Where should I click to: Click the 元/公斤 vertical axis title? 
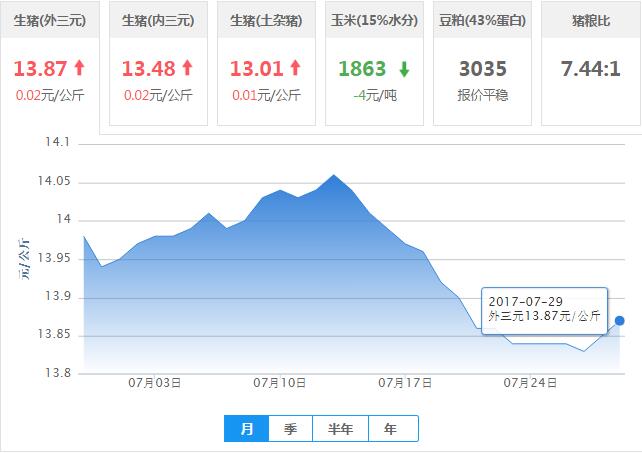(x=24, y=258)
